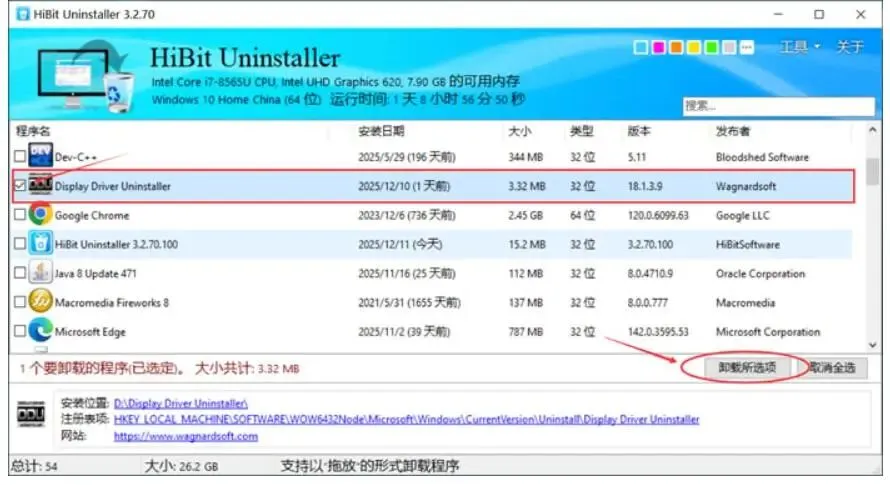
Task: Click the HiBit logo in title bar
Action: 23,14
